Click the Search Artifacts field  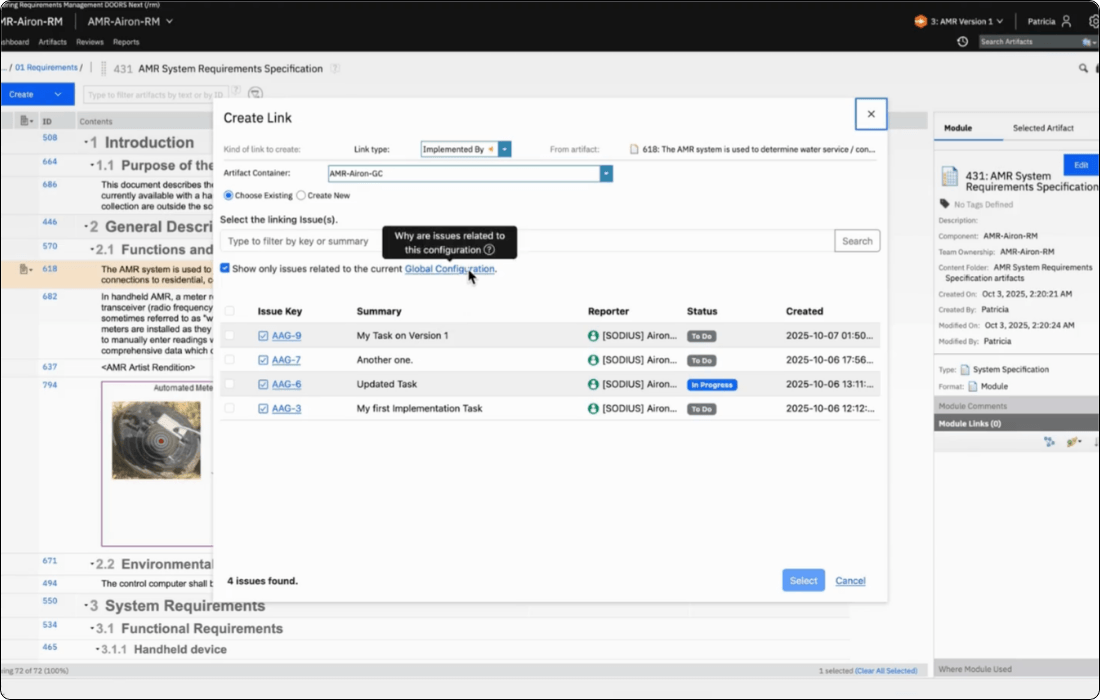(x=1029, y=41)
